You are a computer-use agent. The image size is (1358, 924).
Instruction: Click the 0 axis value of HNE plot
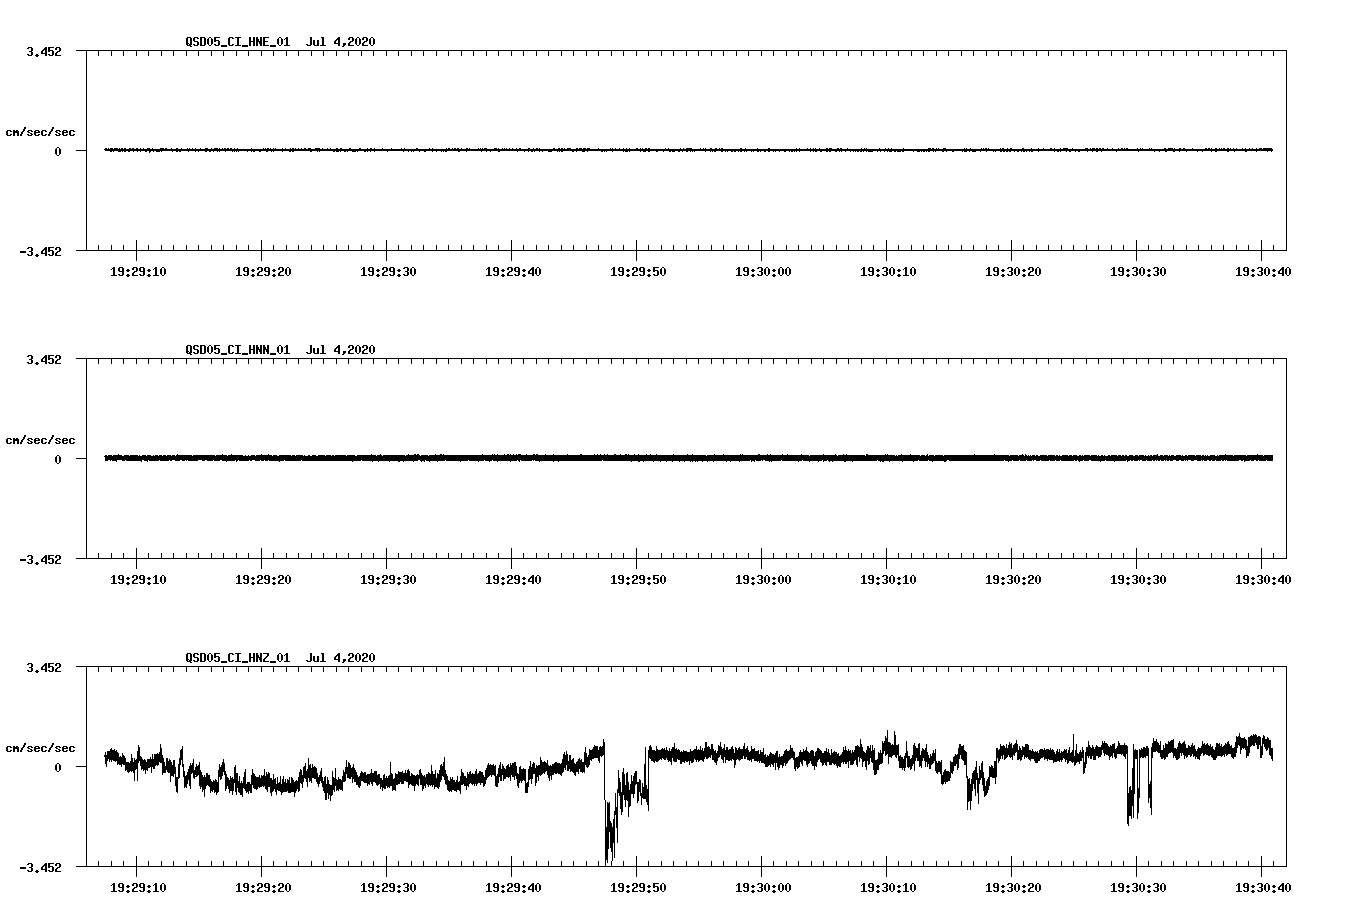pos(58,151)
